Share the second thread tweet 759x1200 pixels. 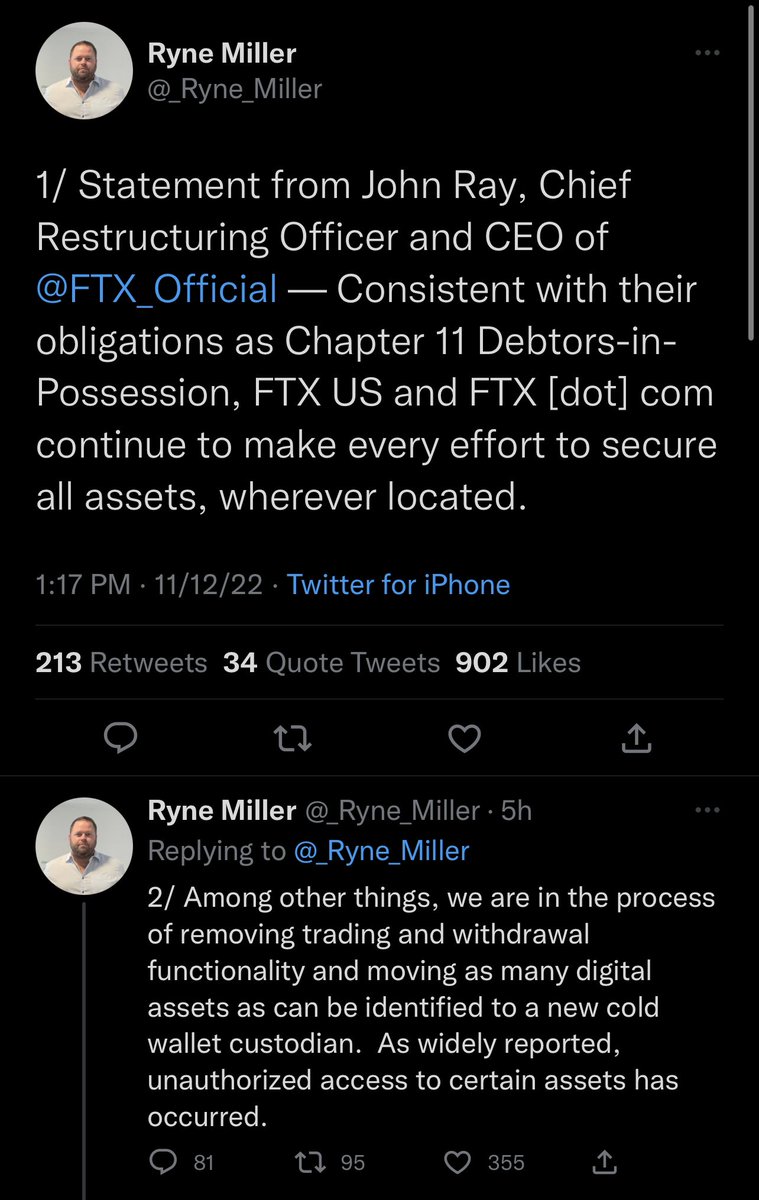click(x=604, y=1162)
